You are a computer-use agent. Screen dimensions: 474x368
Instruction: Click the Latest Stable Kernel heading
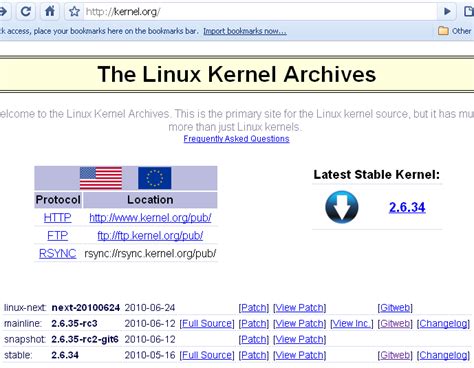(377, 174)
